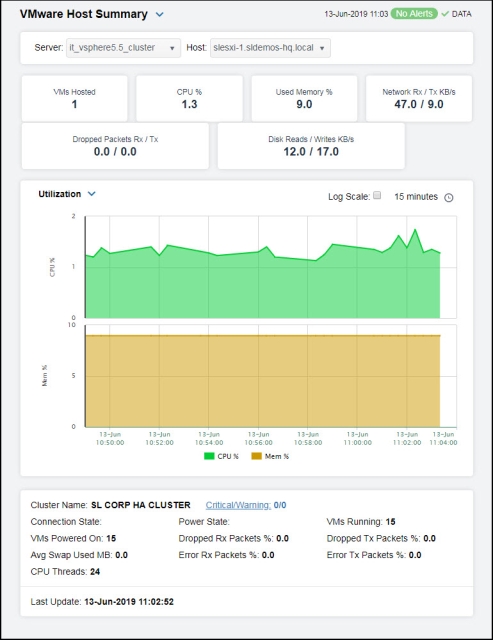Click the VMs Hosted card
This screenshot has width=493, height=640.
tap(74, 98)
